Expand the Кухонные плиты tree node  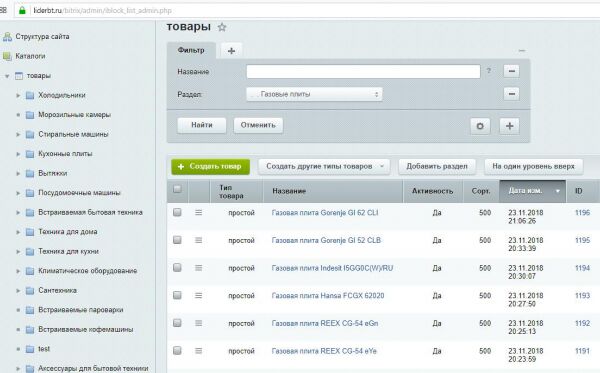tap(18, 154)
